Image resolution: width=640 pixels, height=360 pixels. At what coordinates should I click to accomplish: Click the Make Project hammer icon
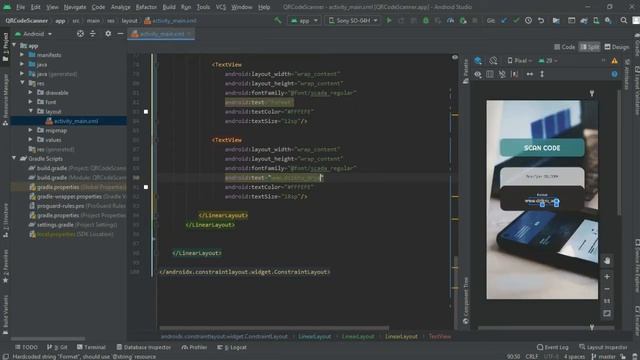click(278, 20)
